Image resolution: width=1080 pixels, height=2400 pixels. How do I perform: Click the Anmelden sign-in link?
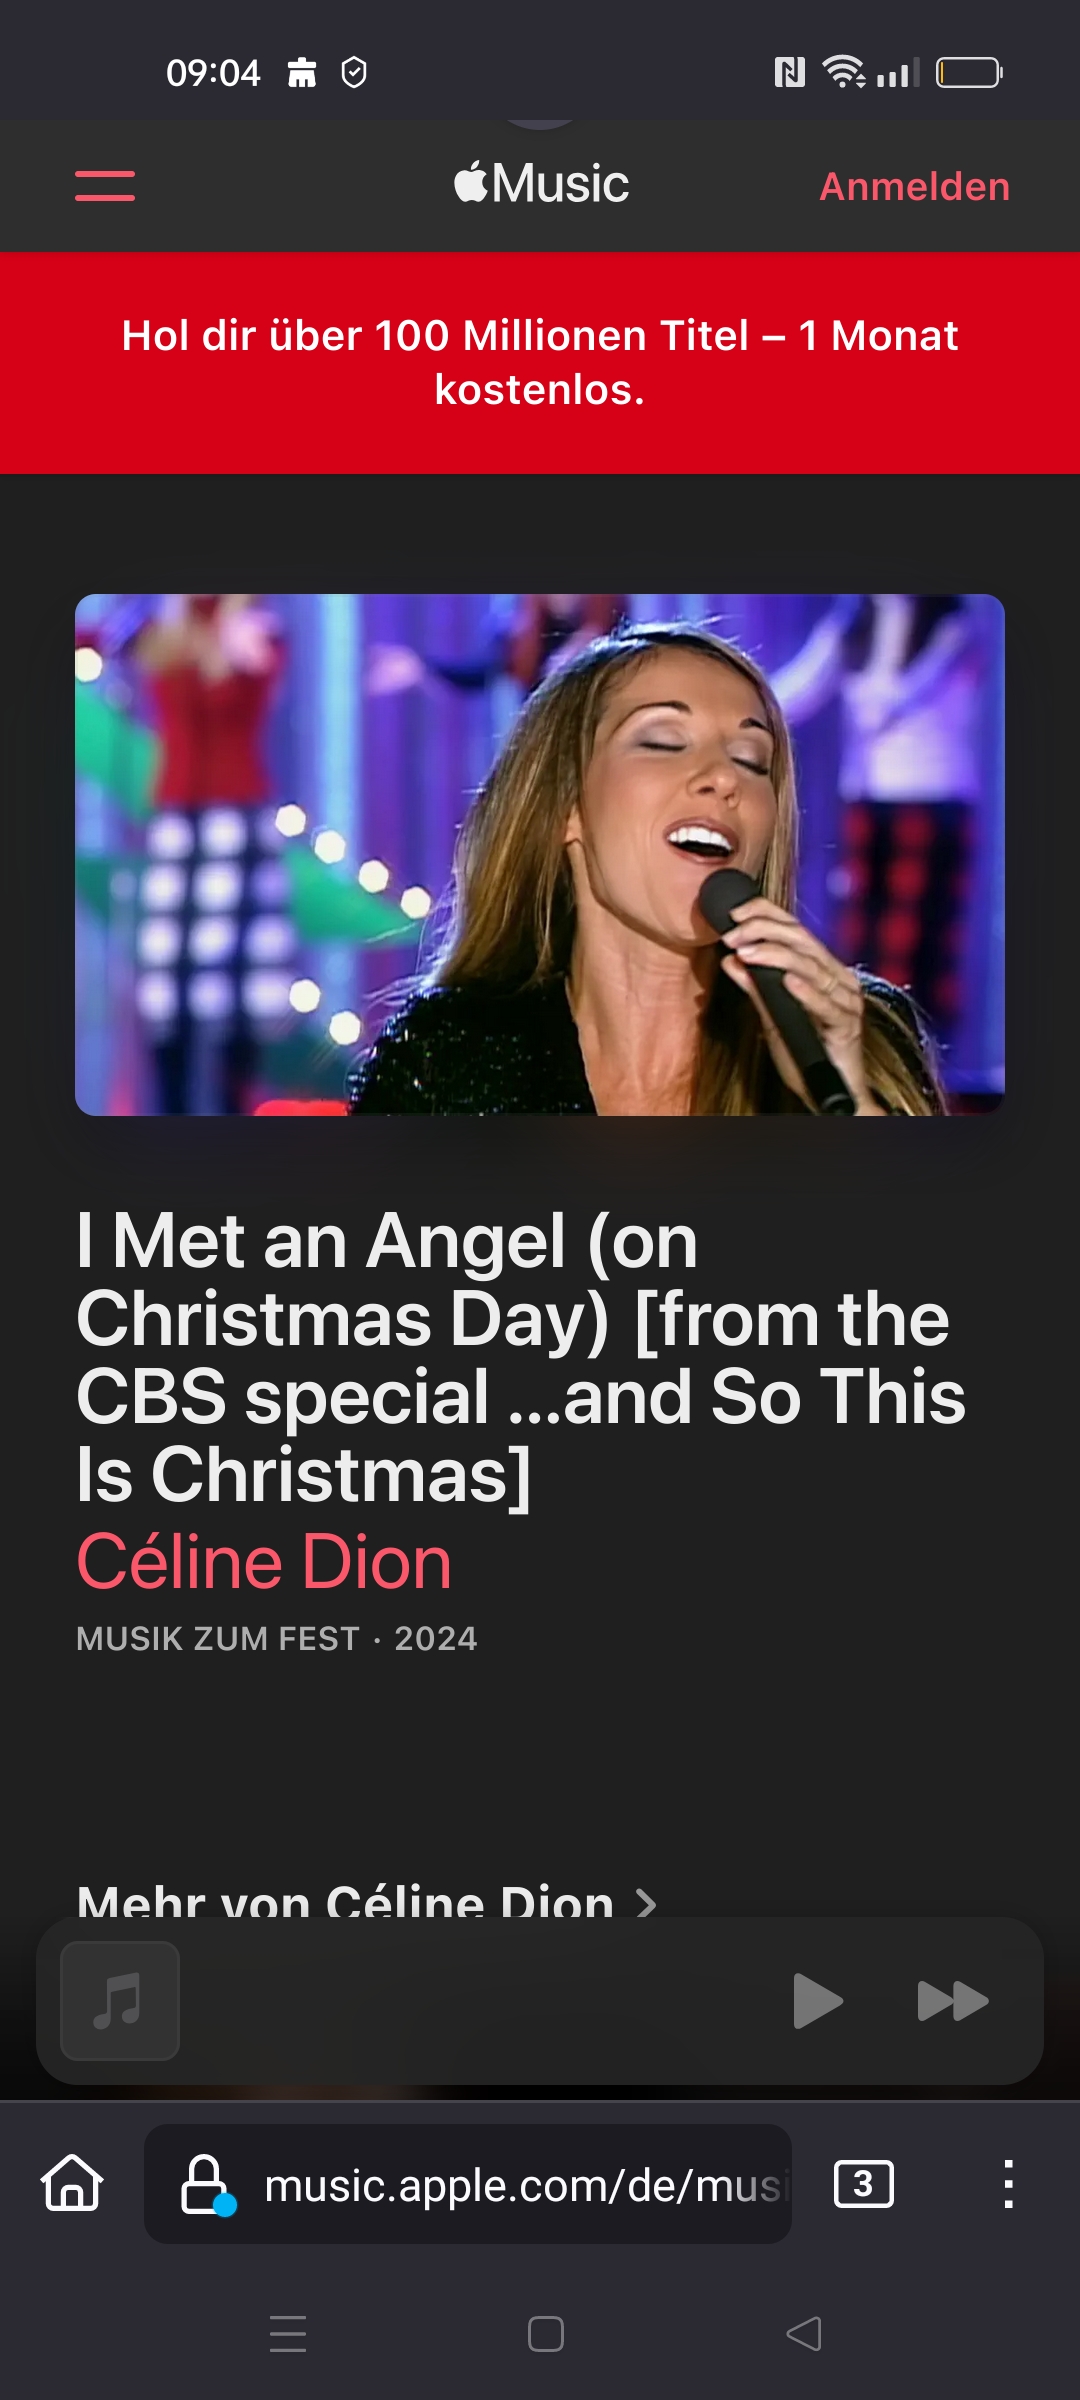point(914,187)
